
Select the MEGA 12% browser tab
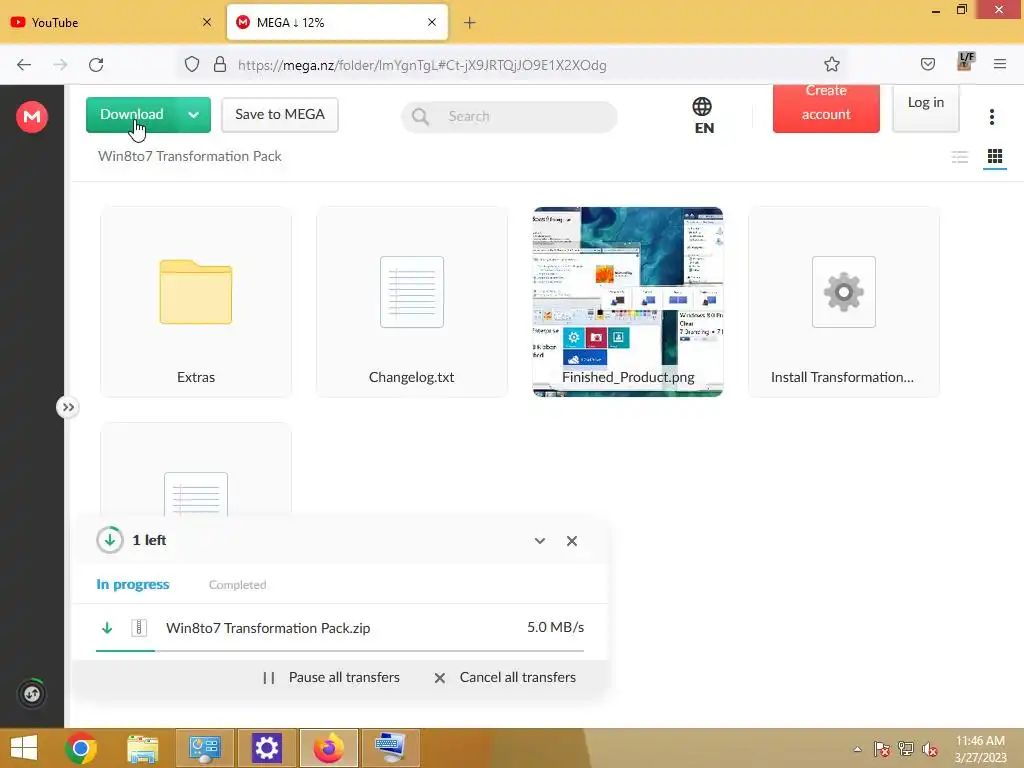[x=337, y=23]
